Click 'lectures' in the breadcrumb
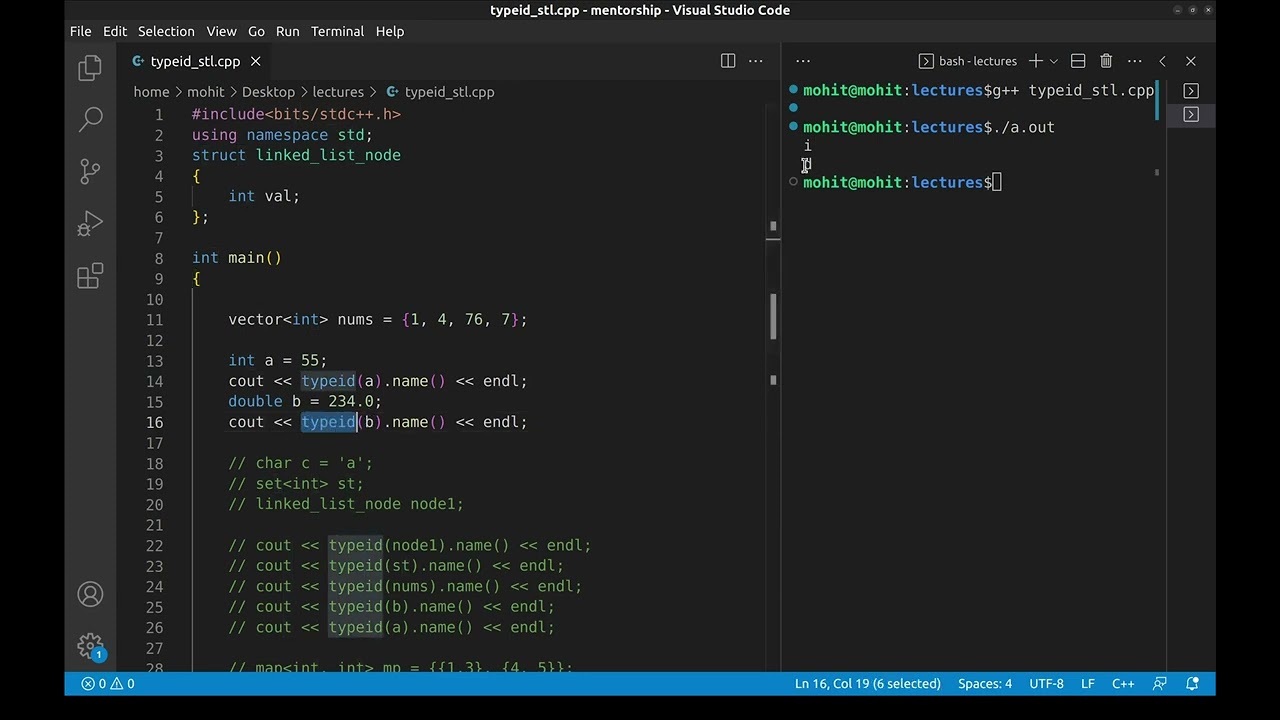The height and width of the screenshot is (720, 1280). (x=338, y=92)
